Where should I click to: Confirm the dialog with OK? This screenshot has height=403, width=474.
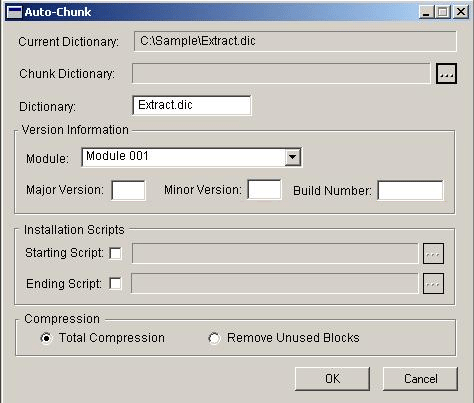[332, 379]
